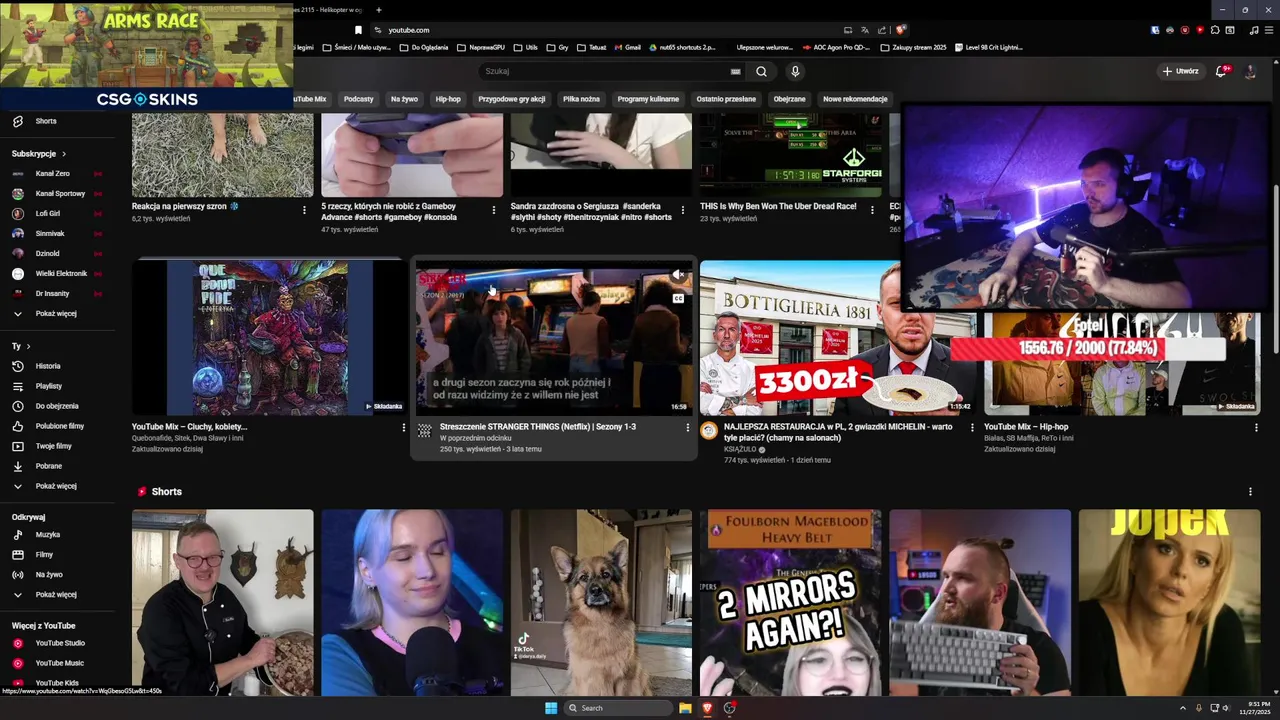
Task: Toggle captions CC on Stranger Things preview
Action: coord(678,298)
